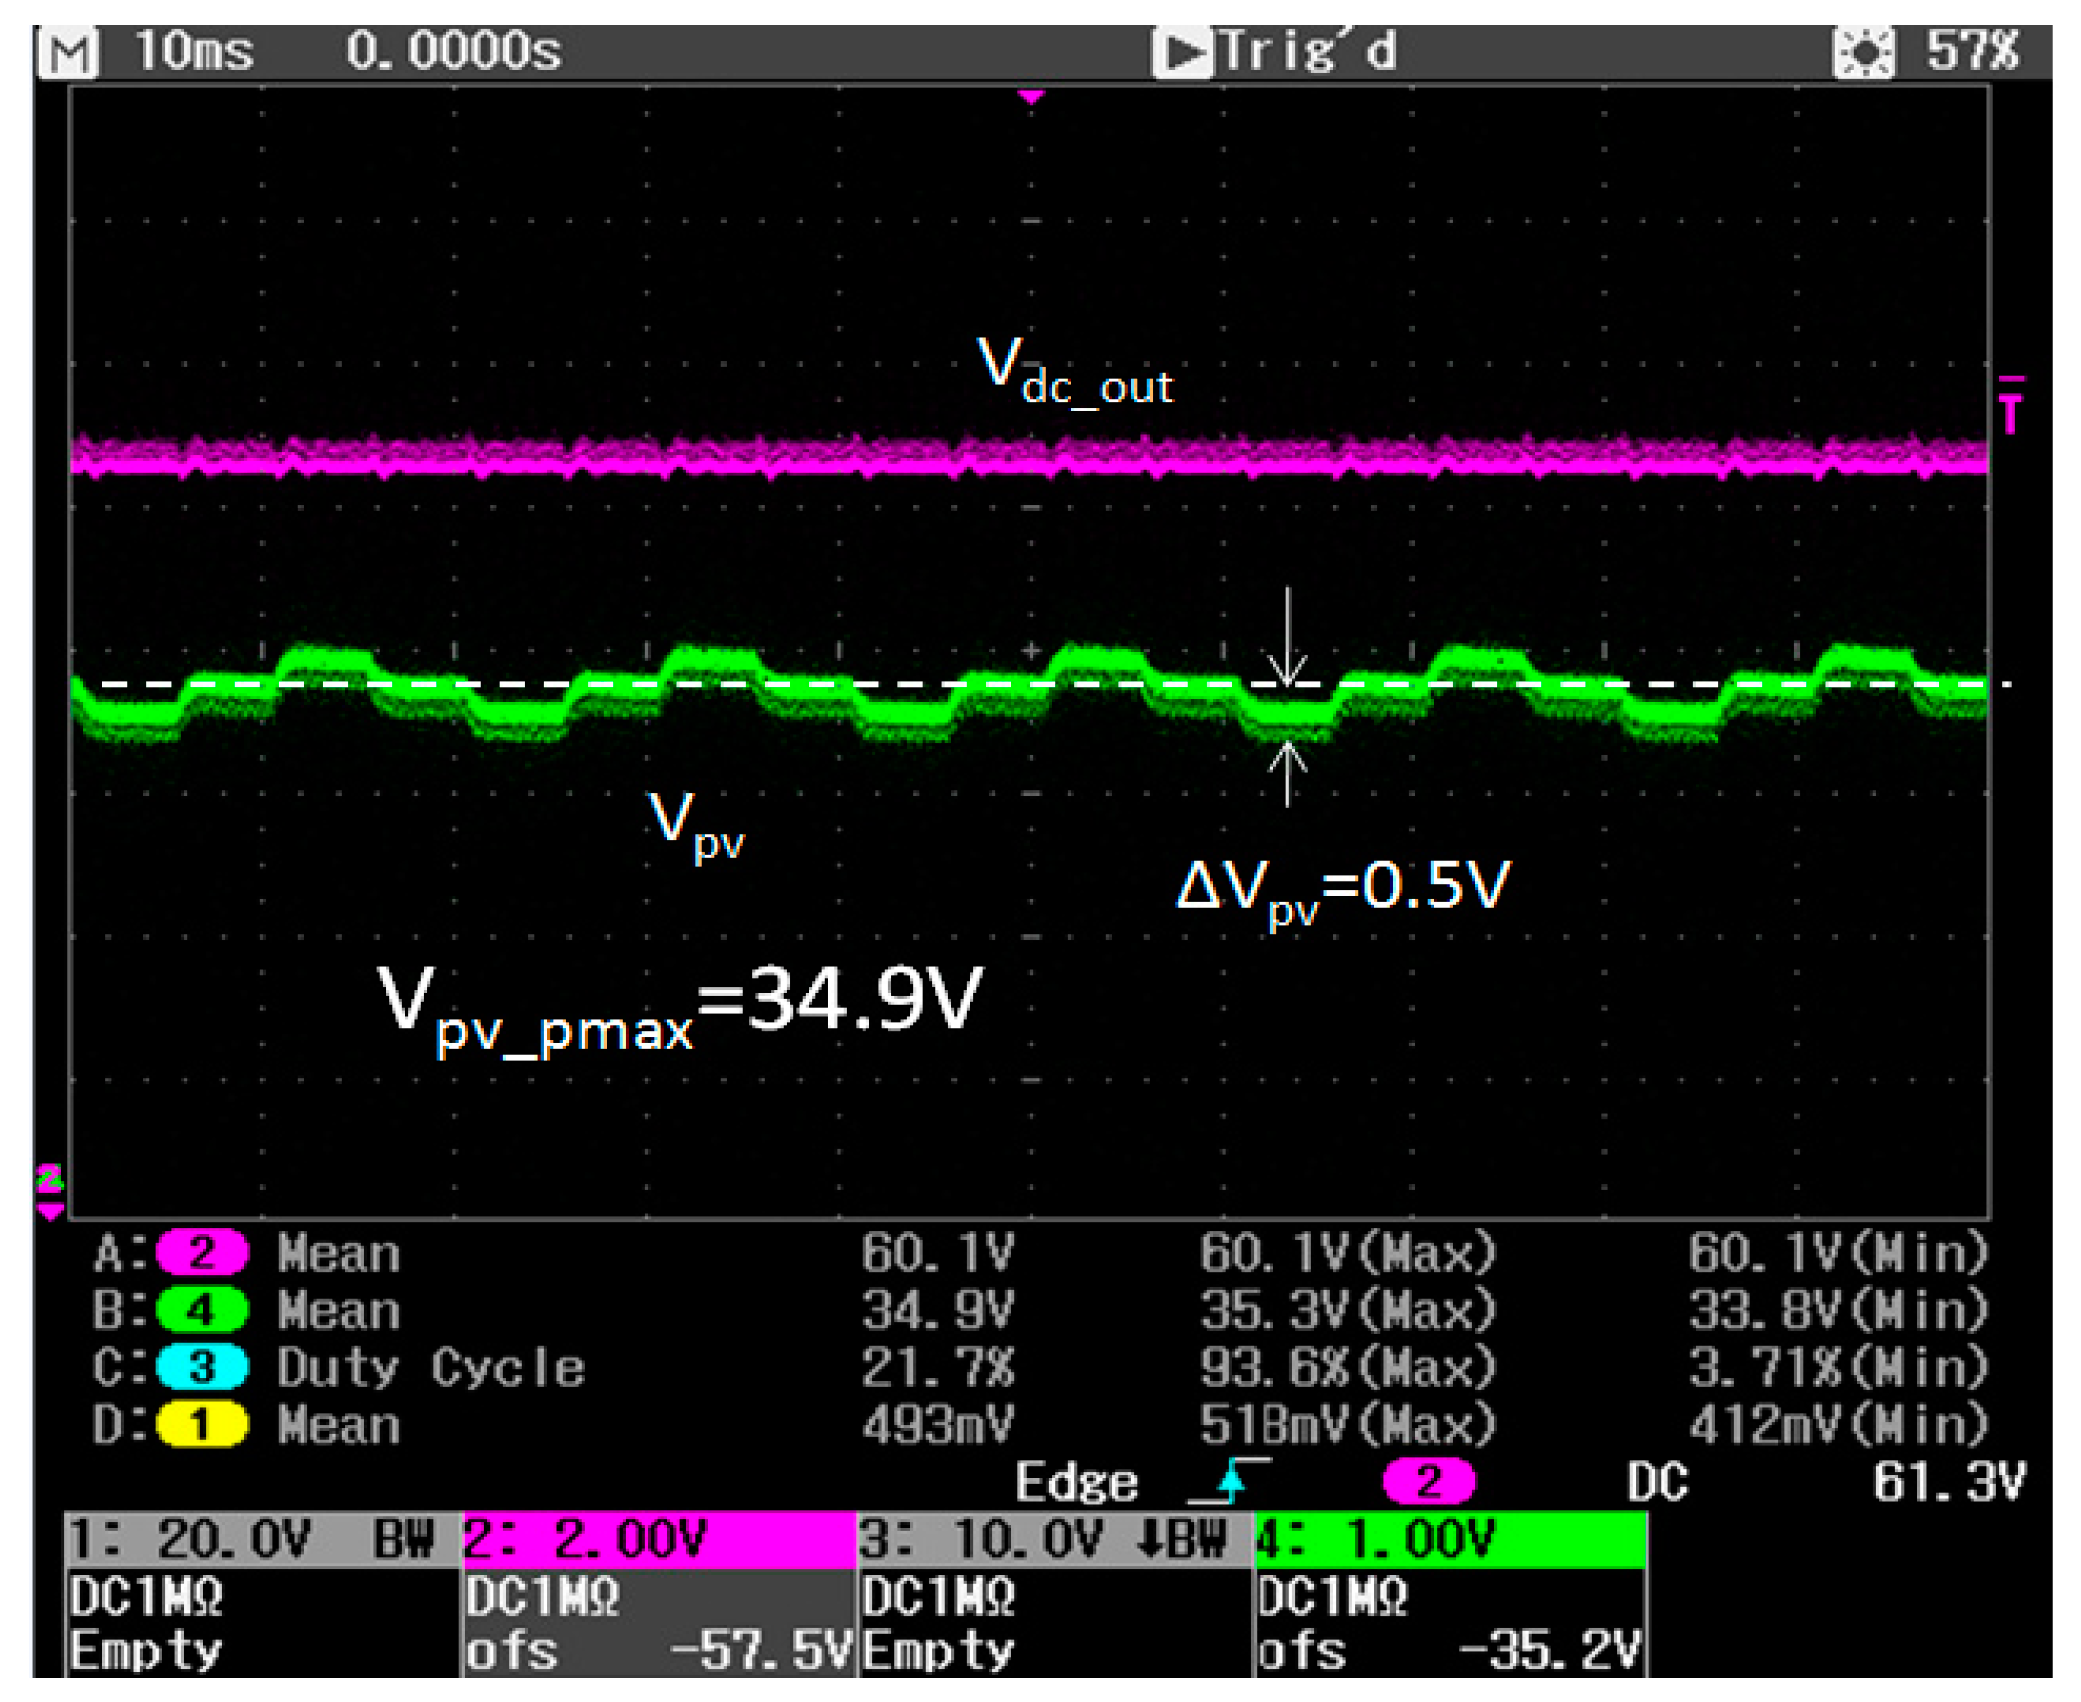Click the Edge trigger type label
The image size is (2081, 1702).
(x=1076, y=1482)
